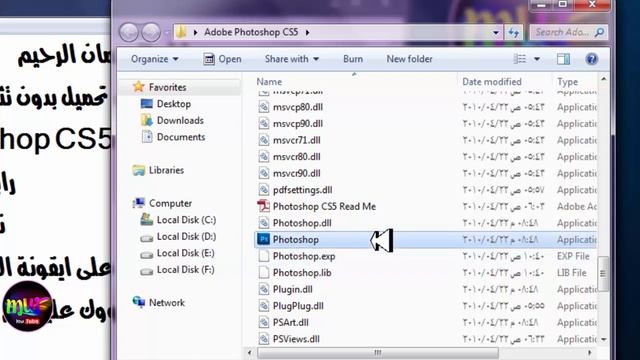Create a New folder
The height and width of the screenshot is (360, 640).
[409, 59]
